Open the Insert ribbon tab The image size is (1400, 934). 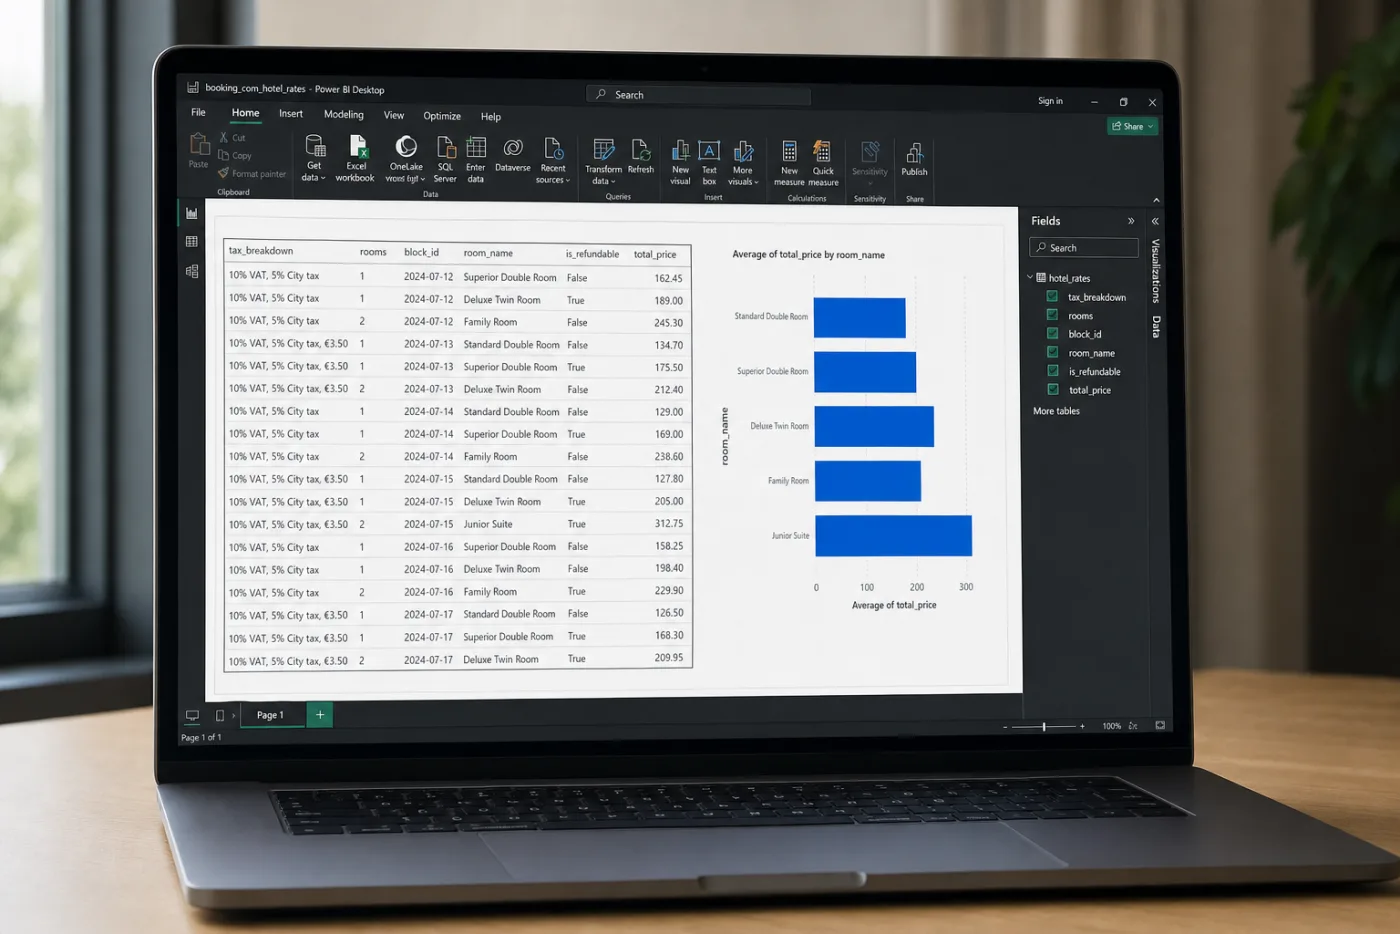click(291, 114)
